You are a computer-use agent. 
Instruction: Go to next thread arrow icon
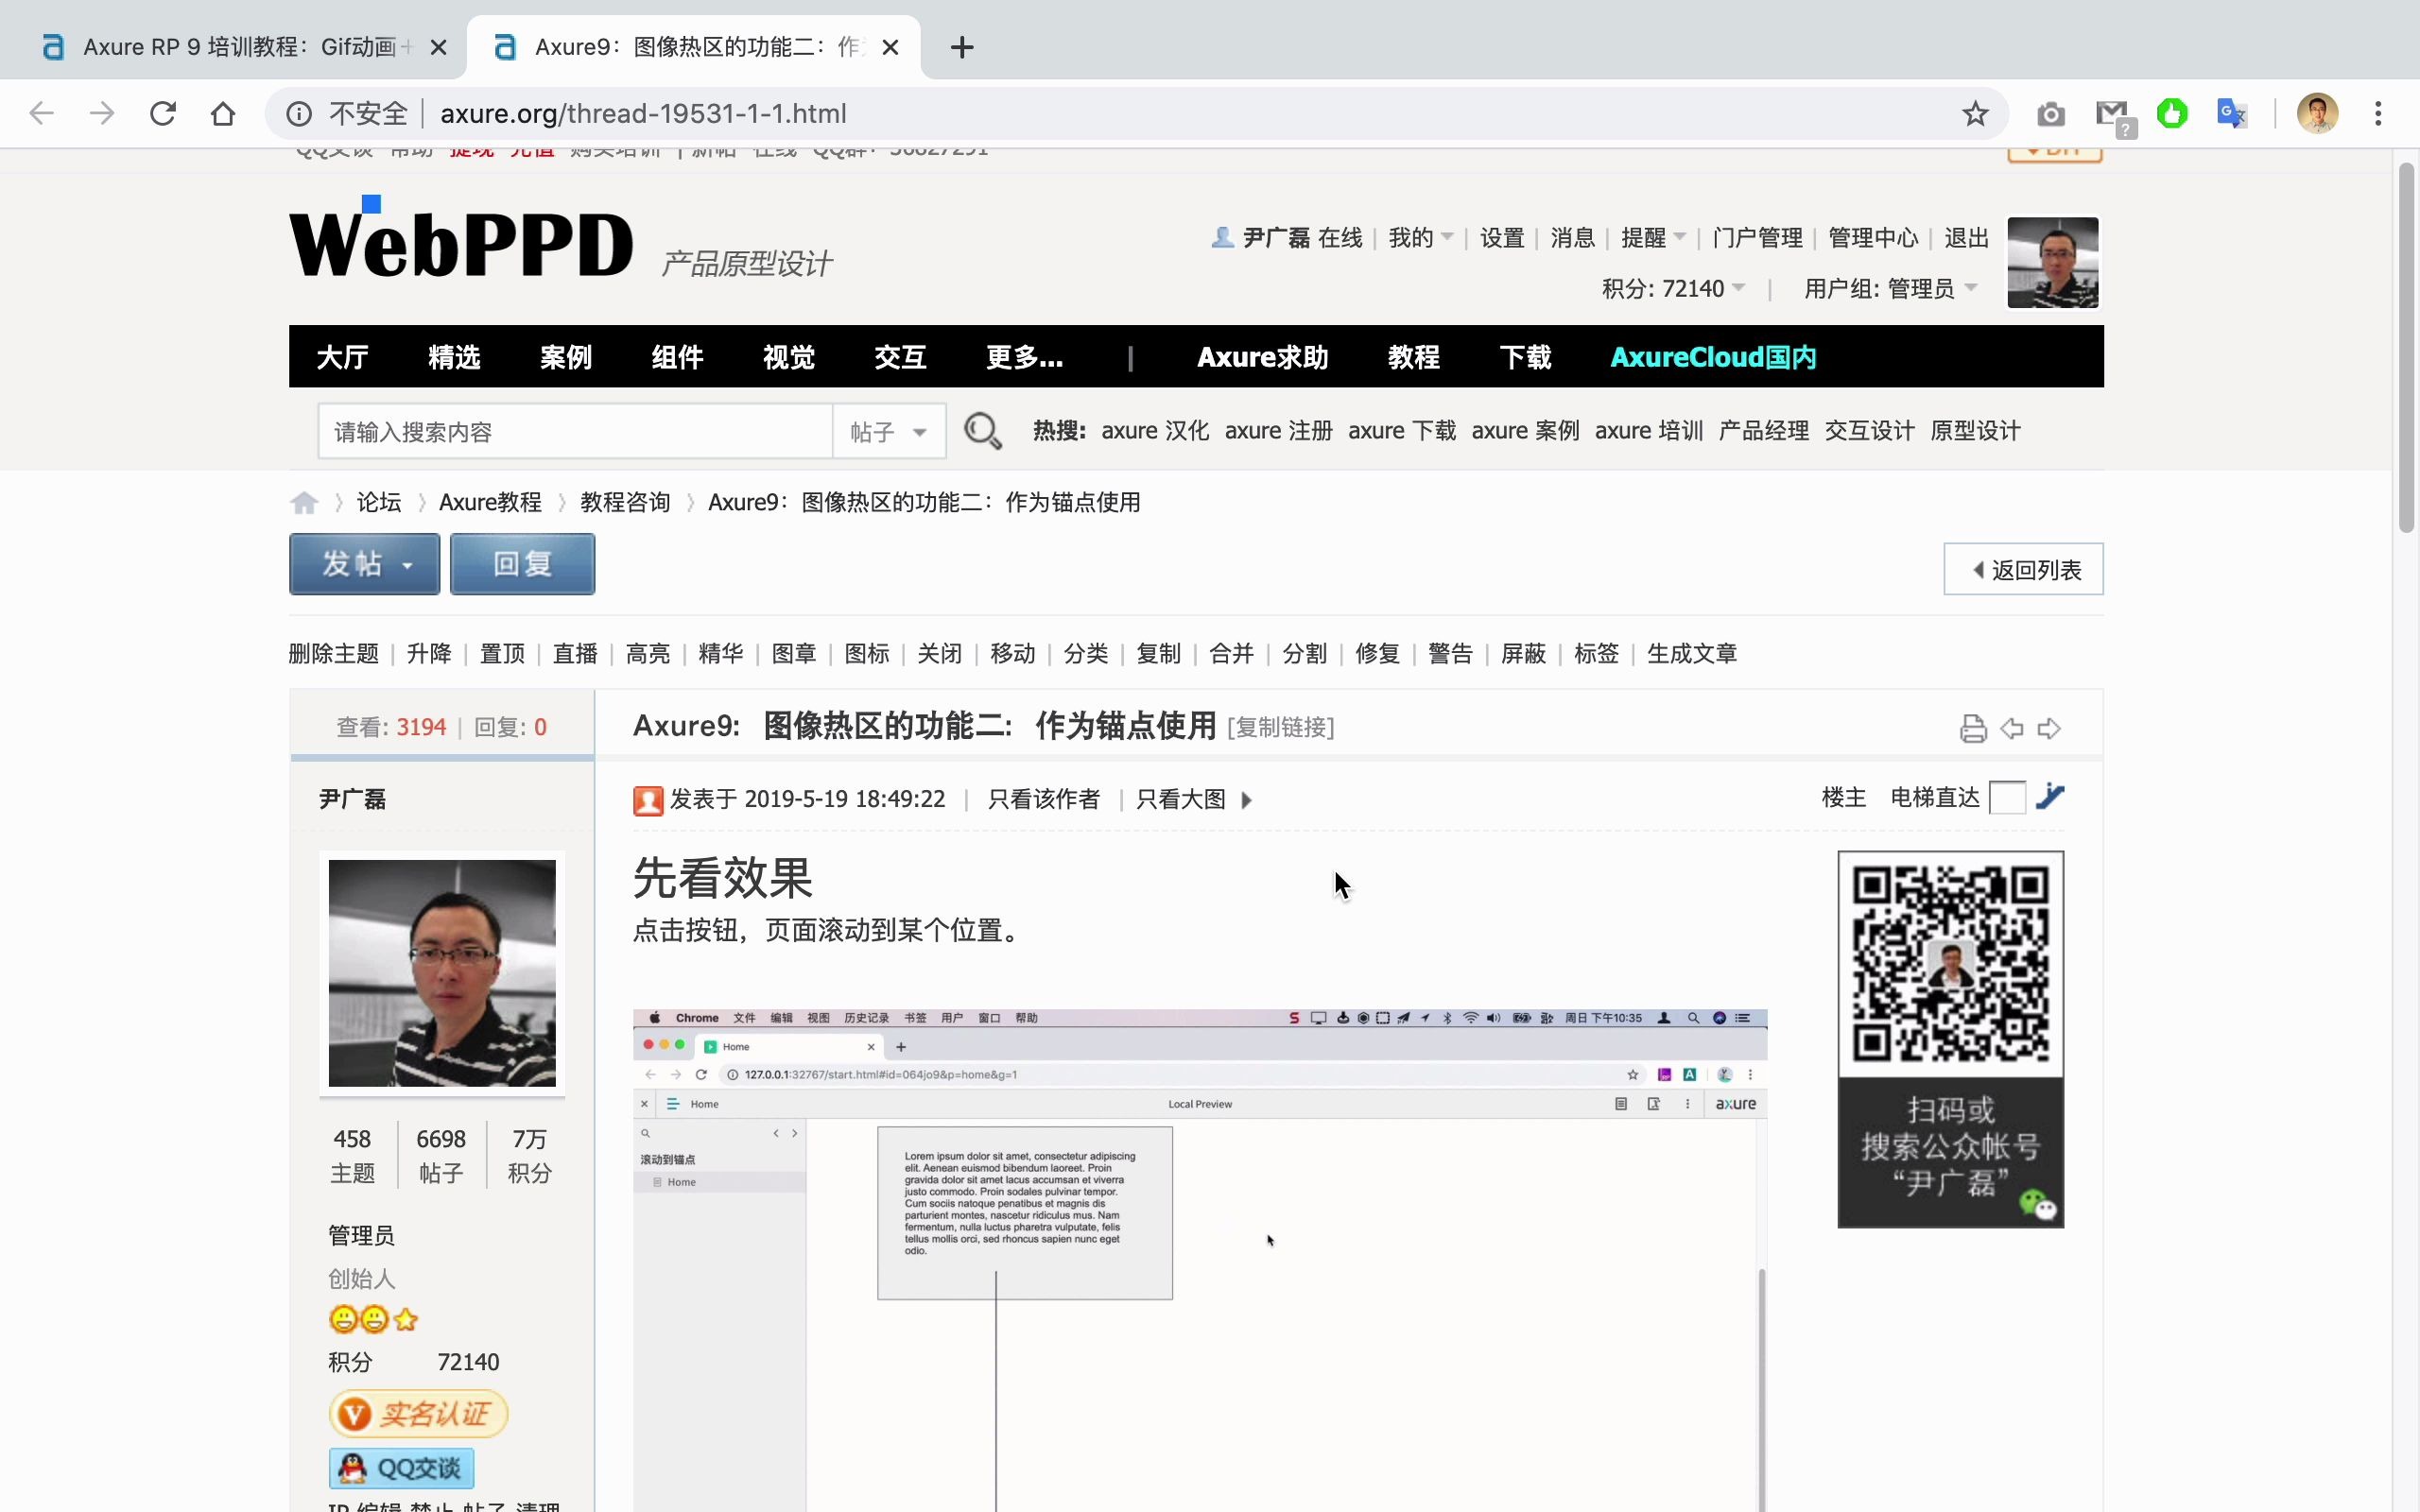tap(2049, 729)
